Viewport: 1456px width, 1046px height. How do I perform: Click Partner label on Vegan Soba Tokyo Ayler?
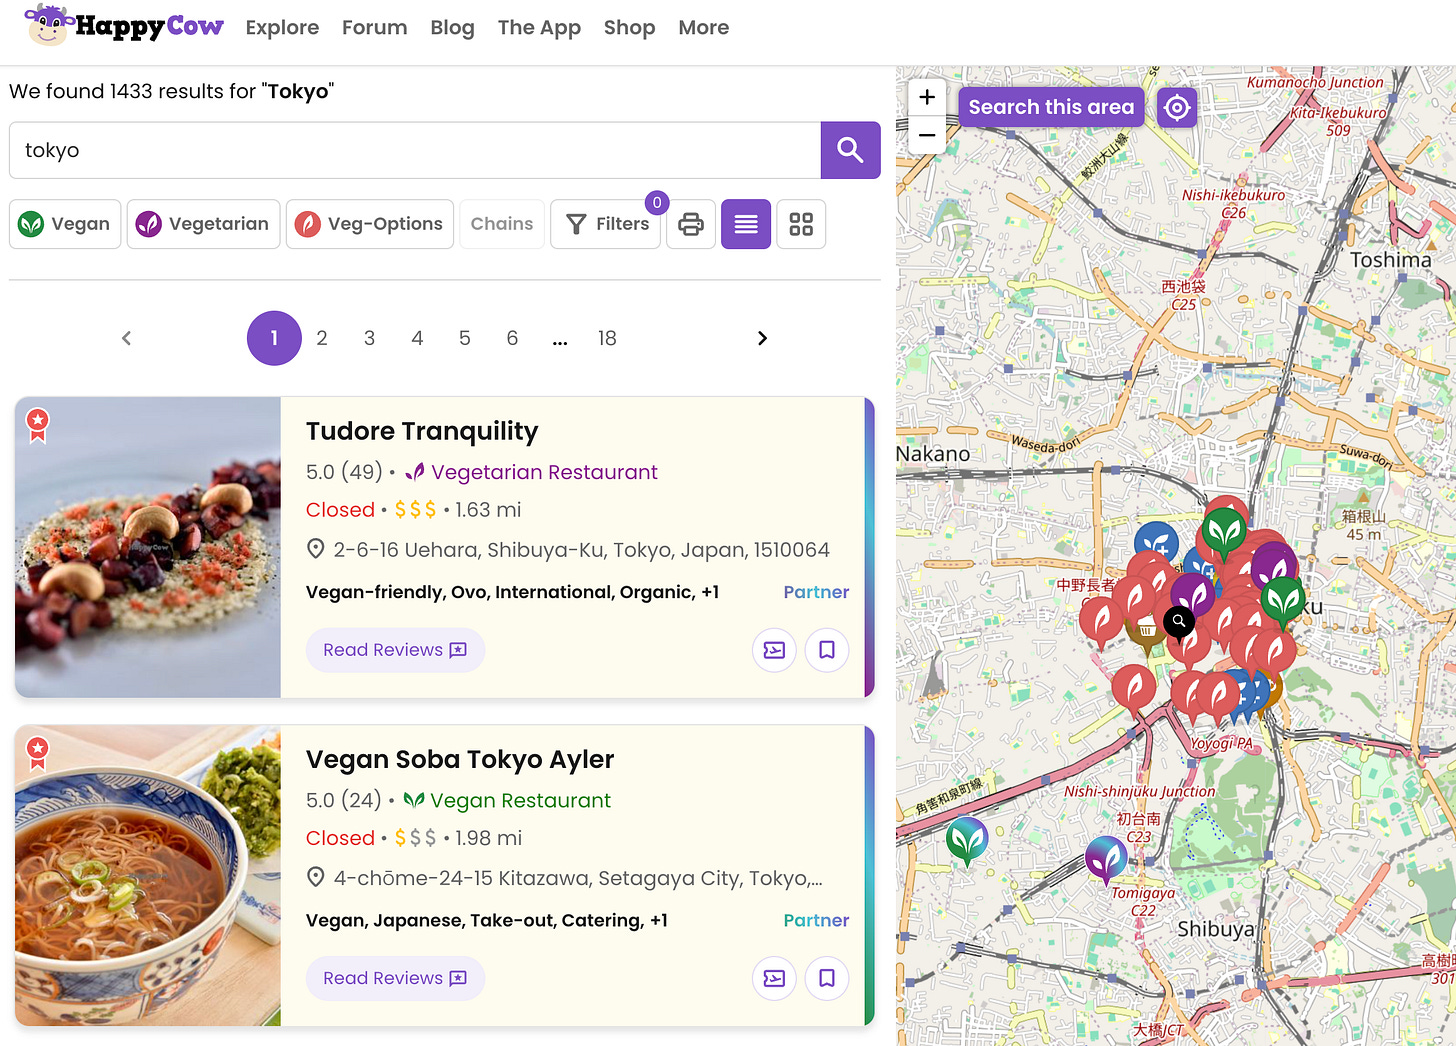coord(816,920)
